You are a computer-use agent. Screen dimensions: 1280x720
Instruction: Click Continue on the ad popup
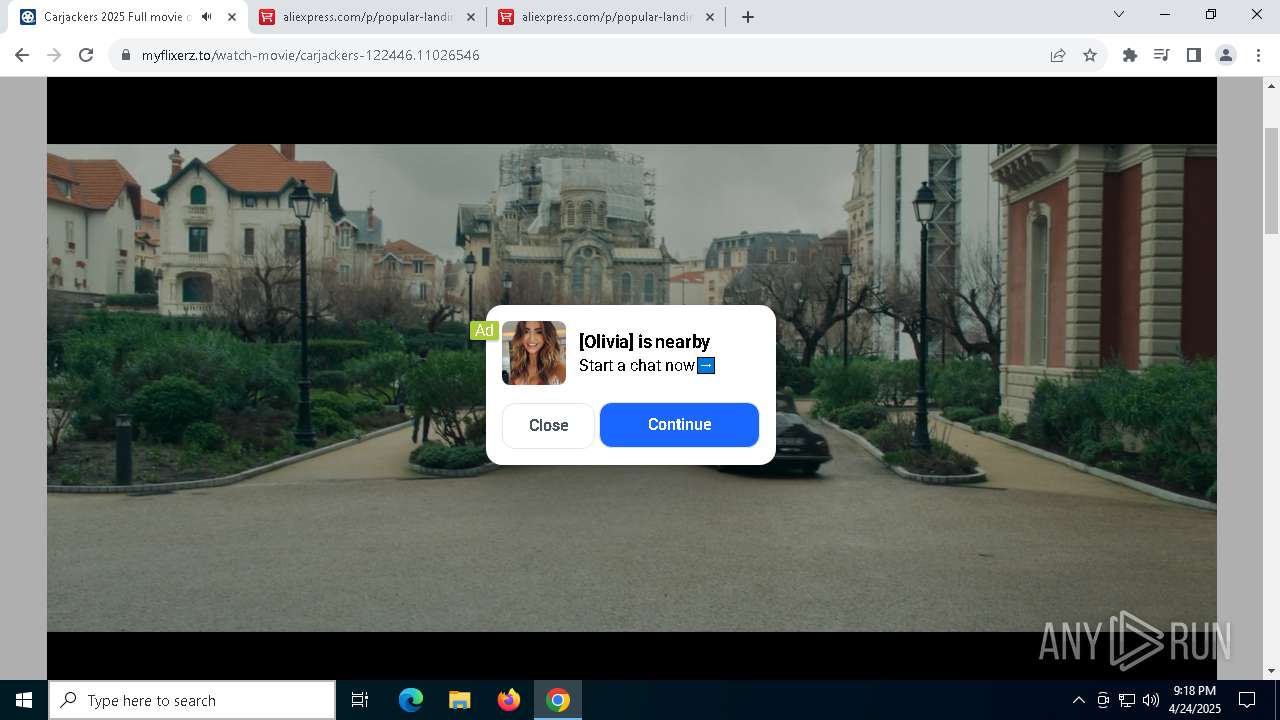coord(679,425)
